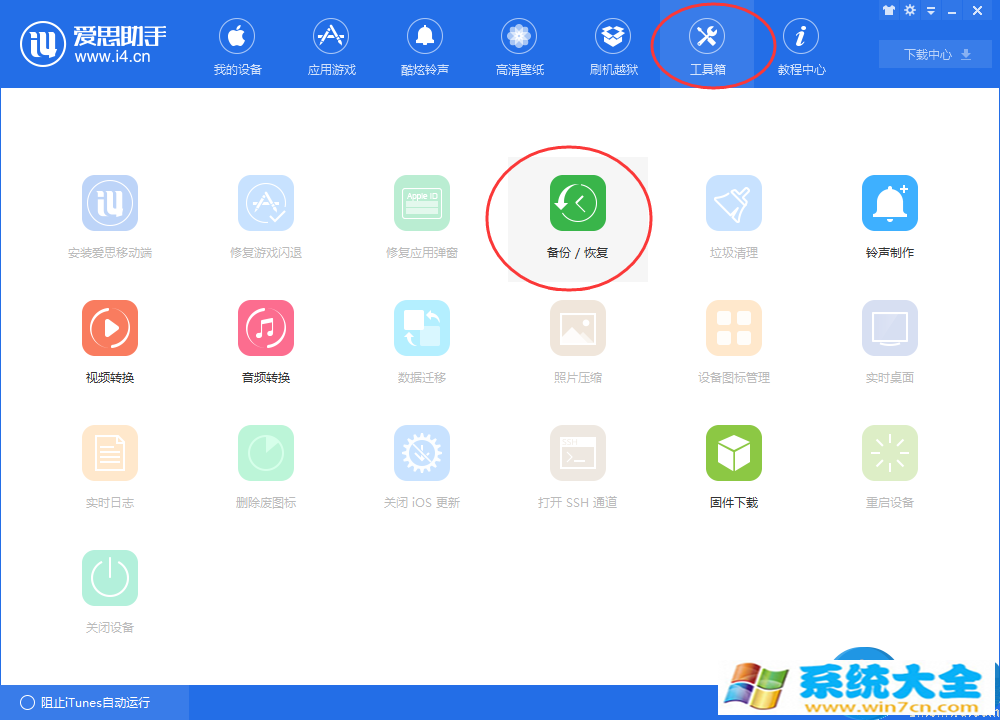This screenshot has width=1000, height=720.
Task: Switch to the 我的设备 section
Action: (x=236, y=45)
